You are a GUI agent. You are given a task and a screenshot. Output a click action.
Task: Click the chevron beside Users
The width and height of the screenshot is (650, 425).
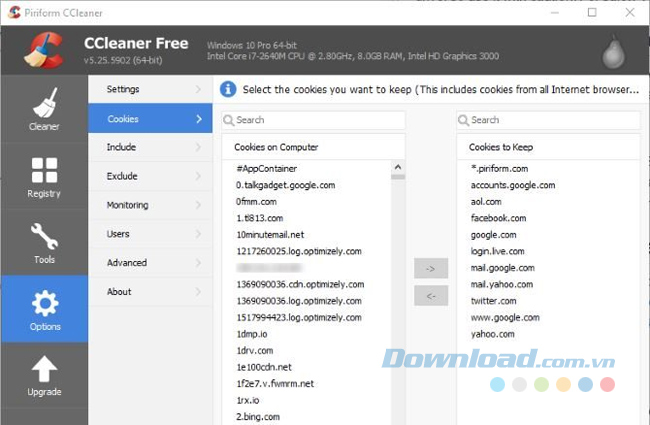199,234
